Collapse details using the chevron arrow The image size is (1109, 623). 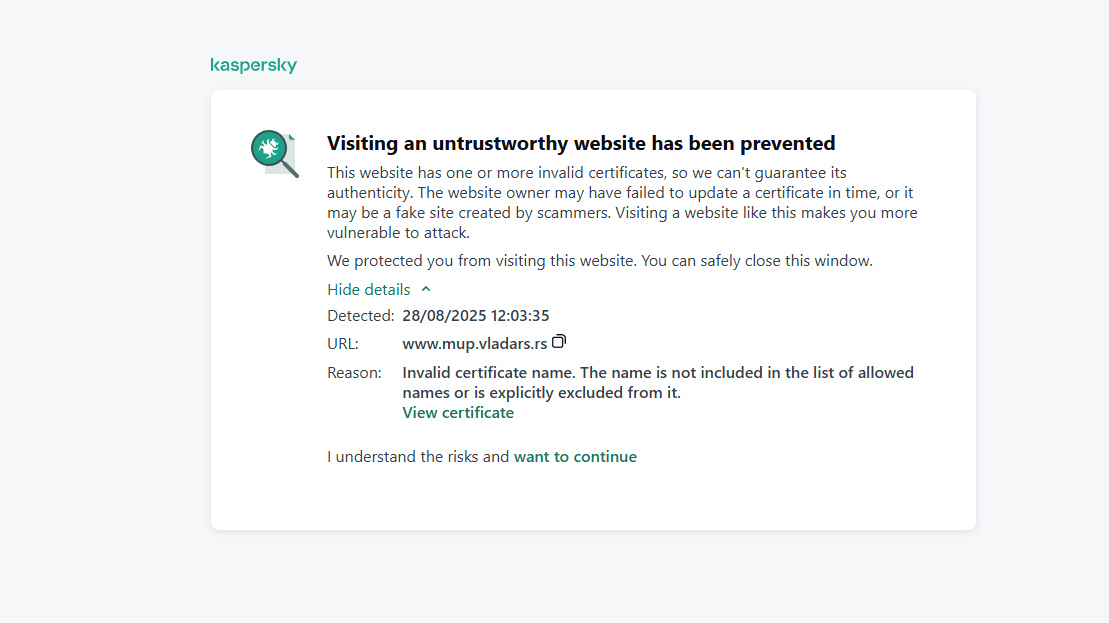pyautogui.click(x=426, y=289)
